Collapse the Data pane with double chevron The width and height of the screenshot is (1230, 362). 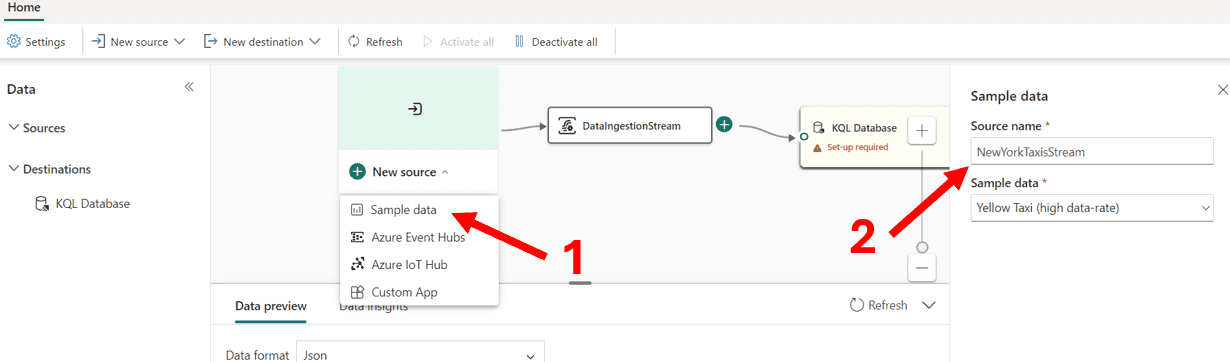189,88
